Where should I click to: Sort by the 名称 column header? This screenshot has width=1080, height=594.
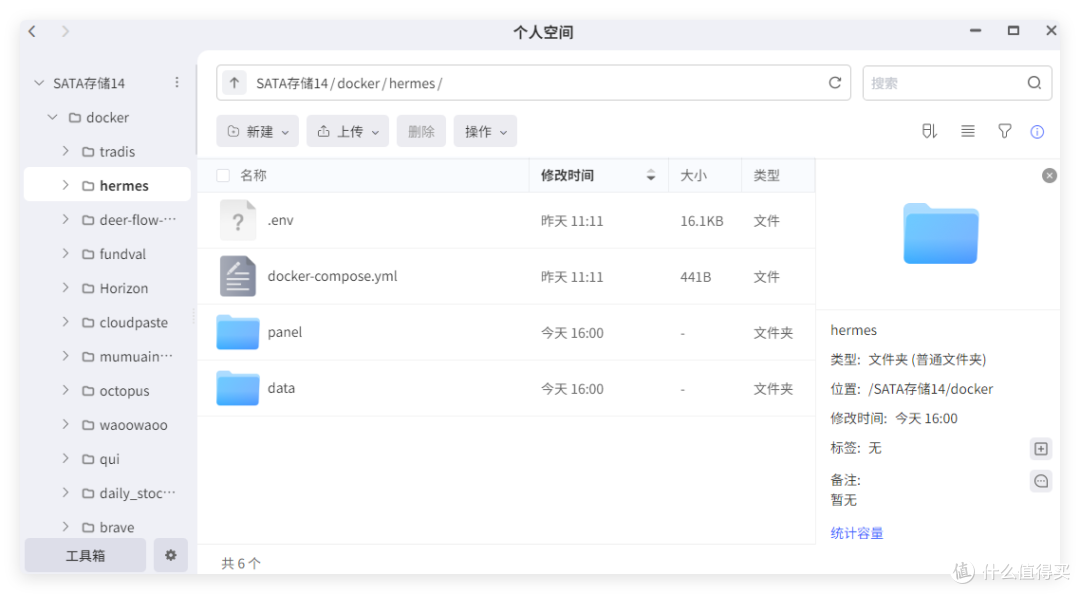point(253,175)
